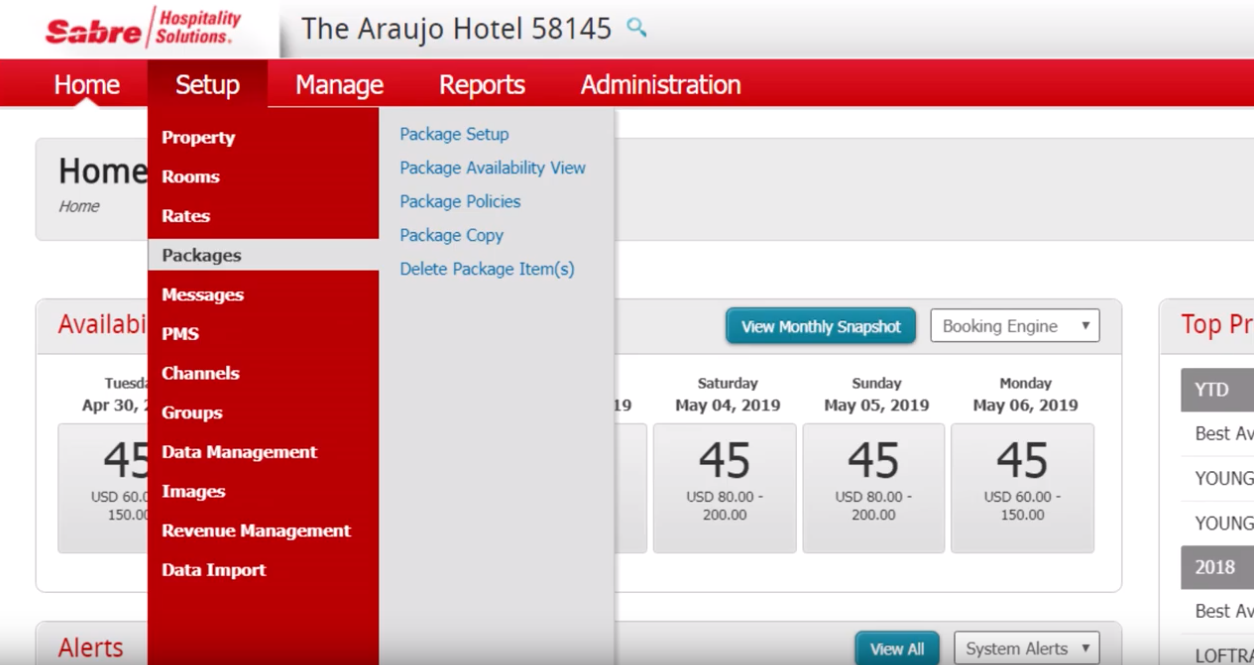The width and height of the screenshot is (1254, 665).
Task: Open the Package Setup link
Action: tap(454, 134)
